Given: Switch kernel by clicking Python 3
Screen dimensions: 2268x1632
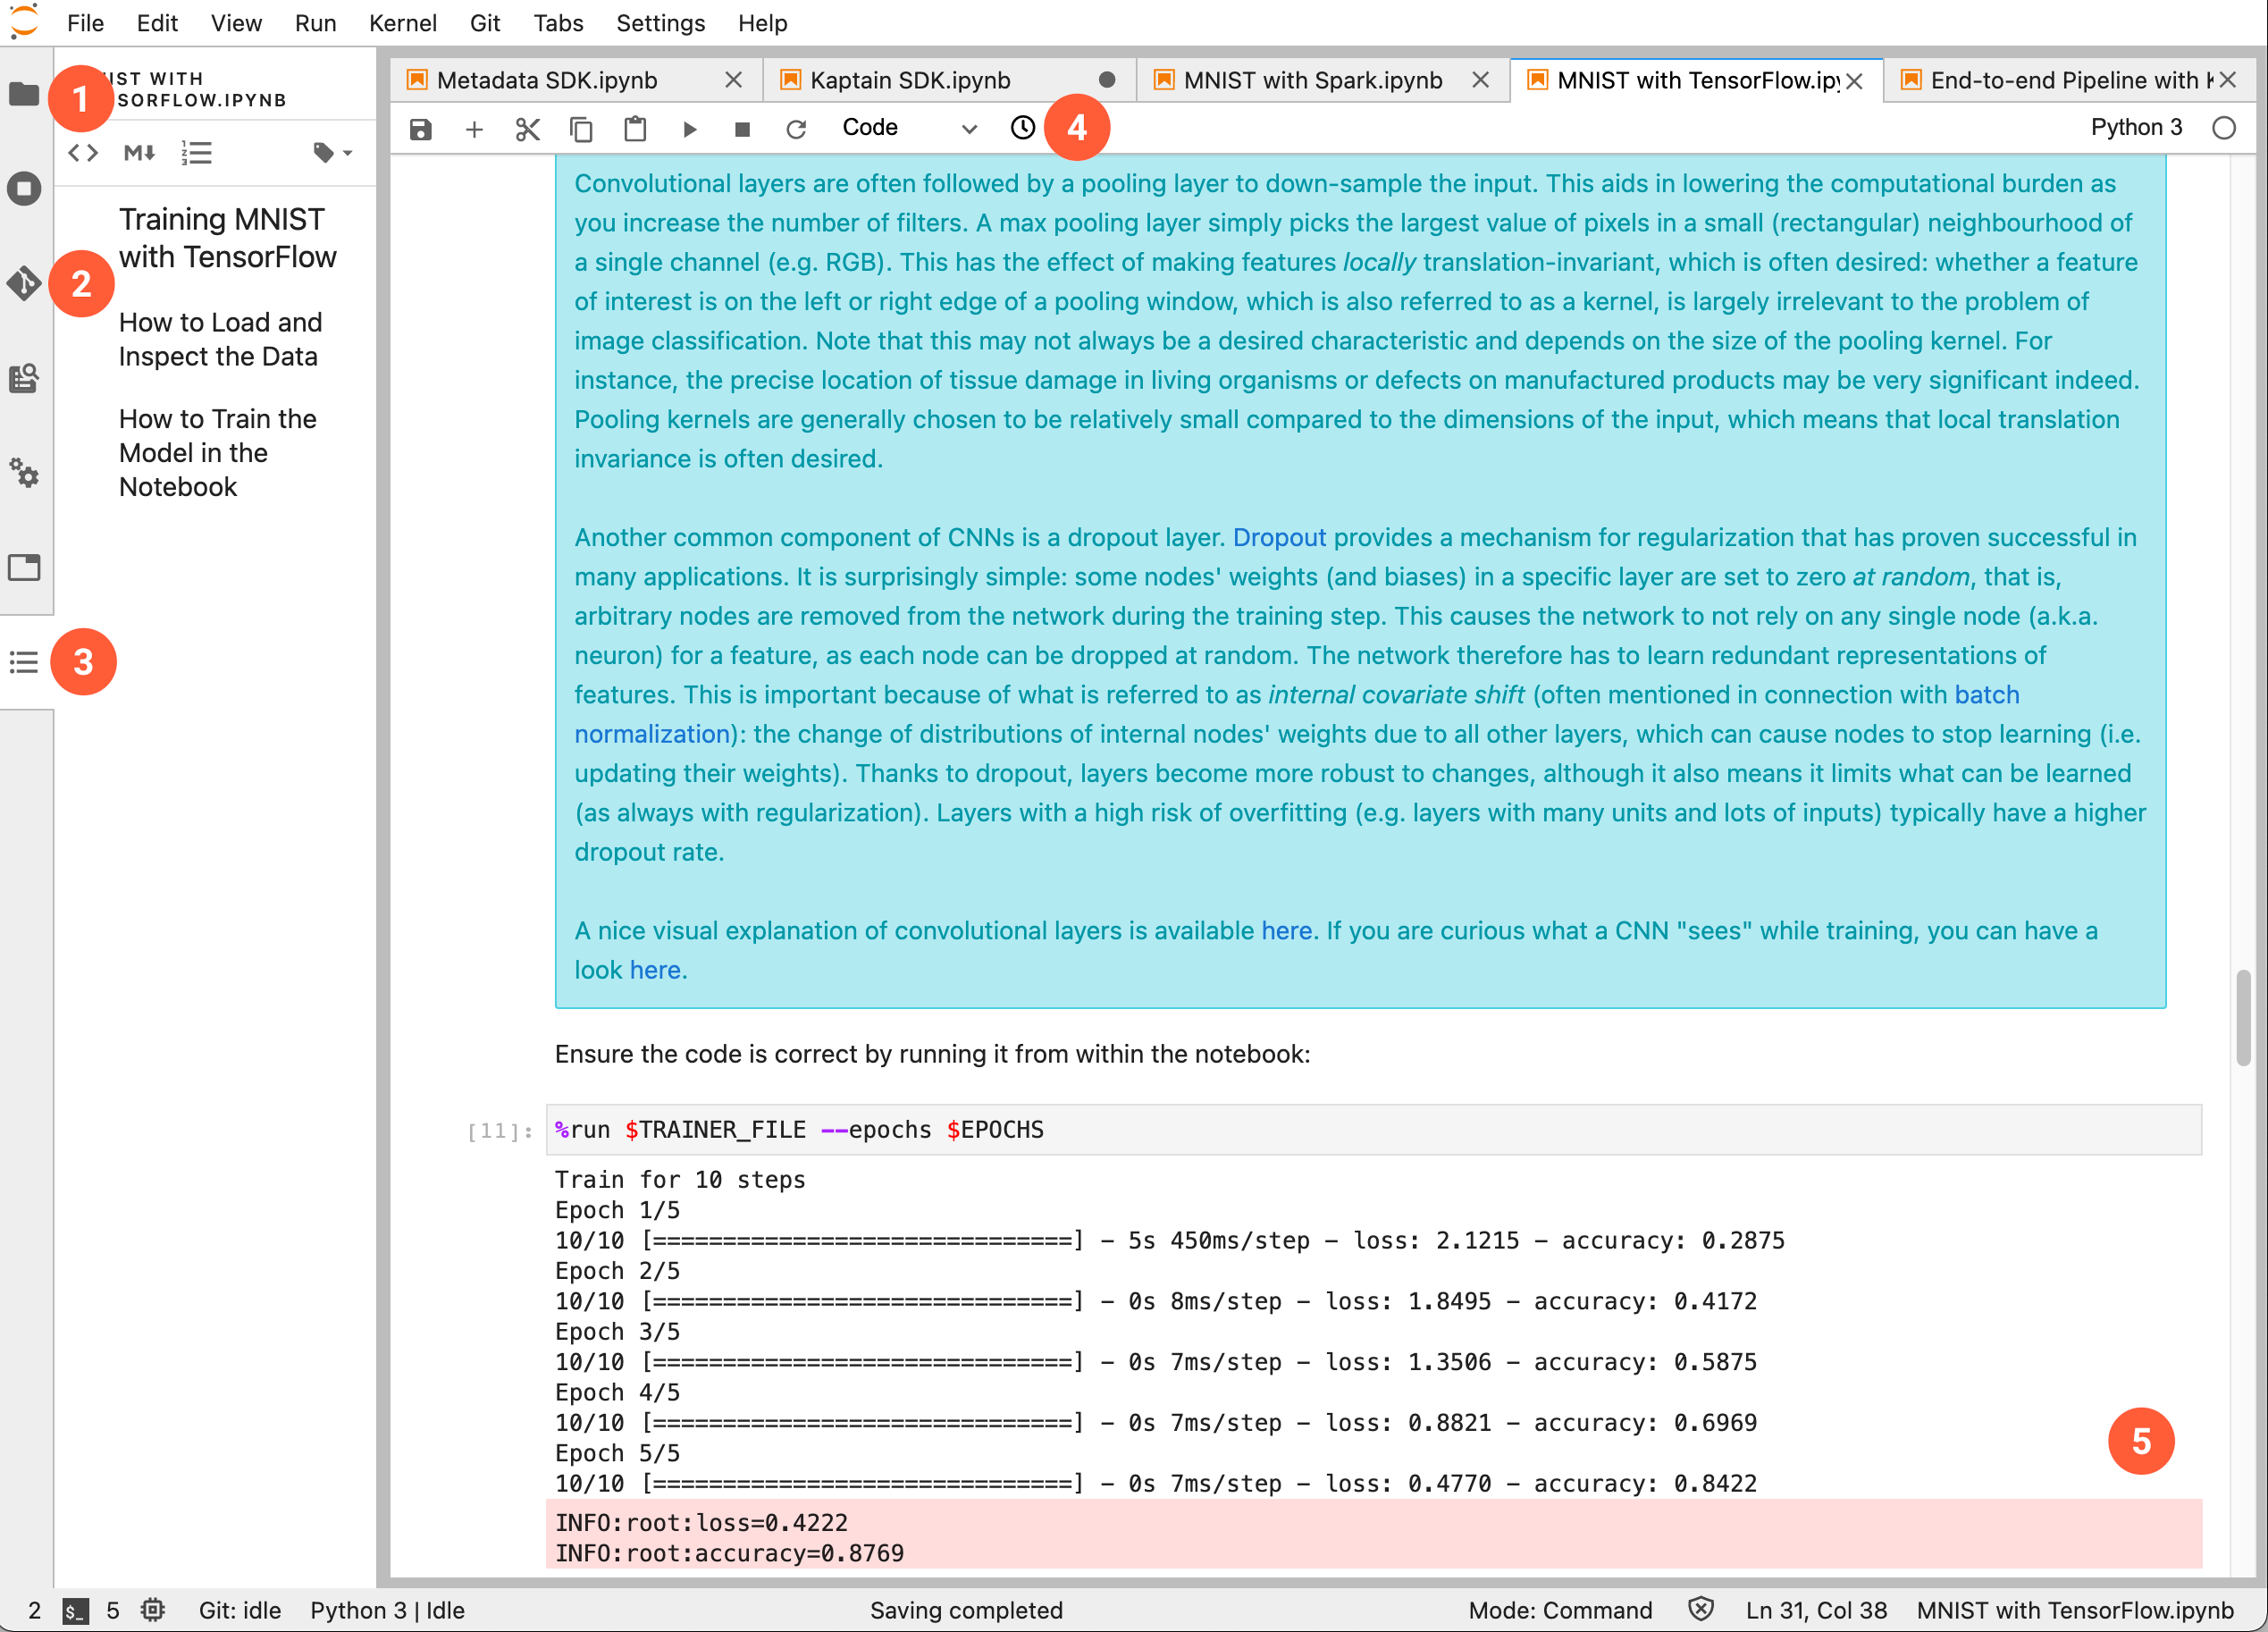Looking at the screenshot, I should click(2136, 128).
